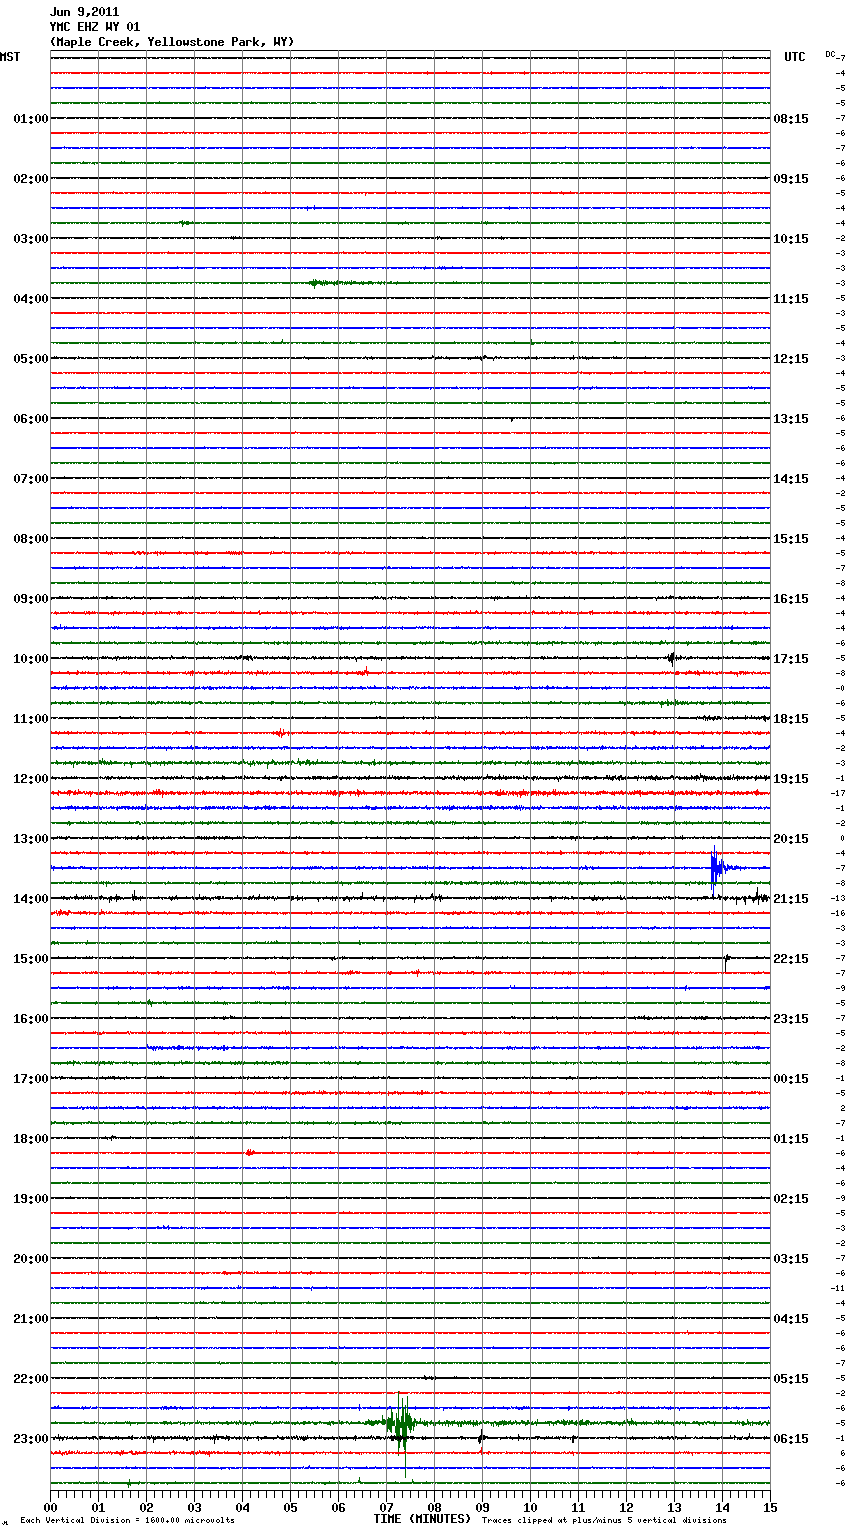
Task: Click the '08:15' UTC time label
Action: pyautogui.click(x=791, y=119)
